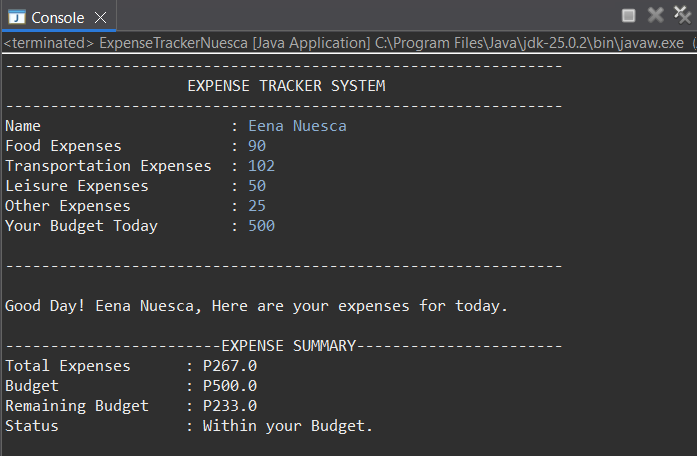
Task: Click the Transportation Expenses label
Action: click(108, 166)
